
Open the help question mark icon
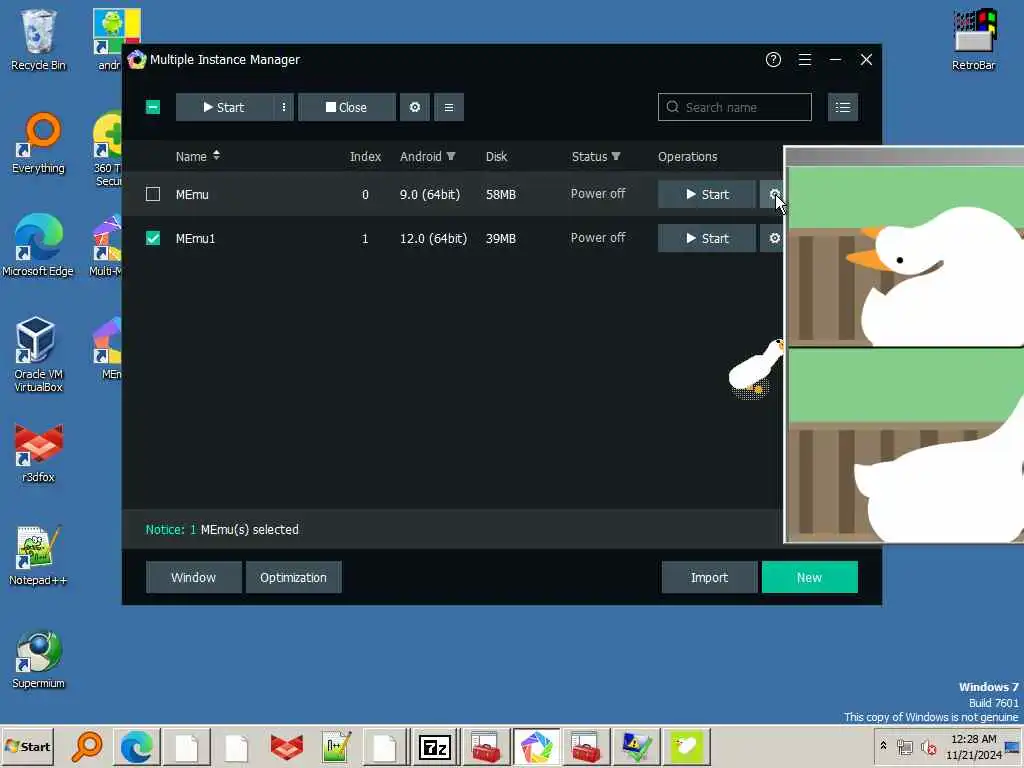coord(773,59)
